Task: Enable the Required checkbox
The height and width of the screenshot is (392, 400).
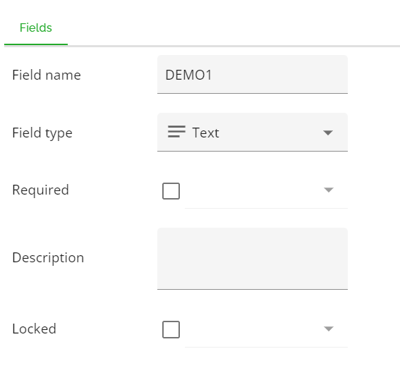Action: 171,191
